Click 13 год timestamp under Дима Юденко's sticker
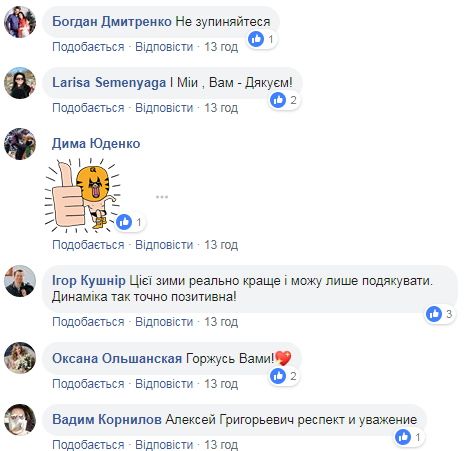The height and width of the screenshot is (451, 476). [221, 245]
